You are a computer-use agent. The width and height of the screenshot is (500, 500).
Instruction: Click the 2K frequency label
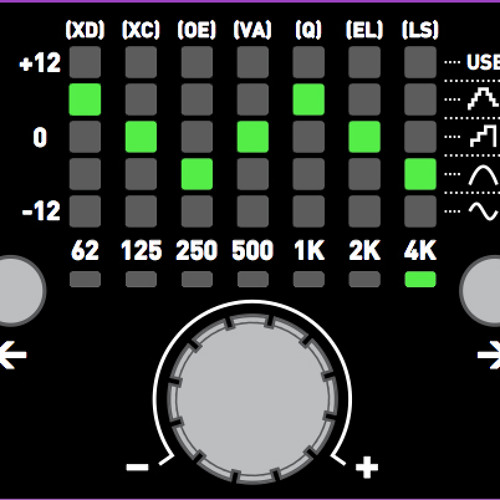[364, 251]
